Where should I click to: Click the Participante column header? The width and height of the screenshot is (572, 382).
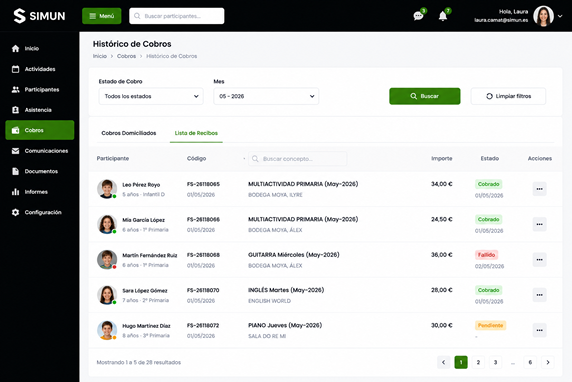pyautogui.click(x=113, y=158)
